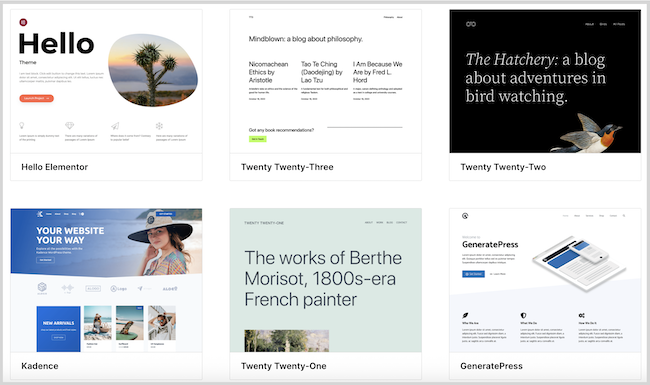The image size is (650, 385).
Task: Open the GeneratePress theme preview image
Action: pyautogui.click(x=545, y=280)
